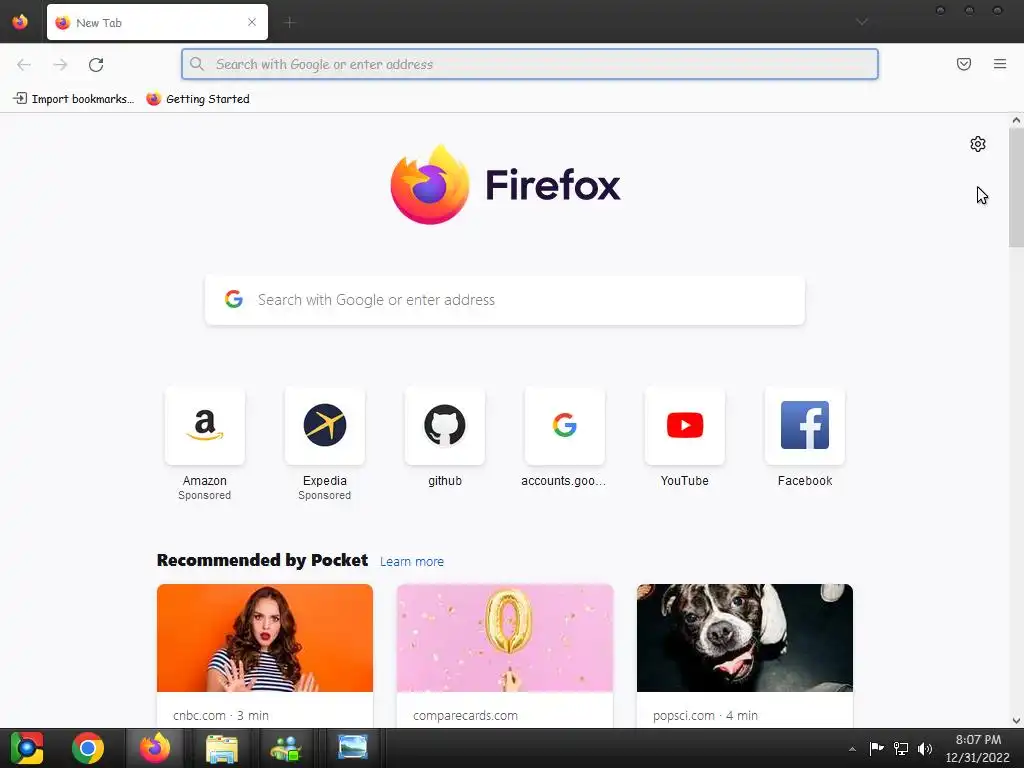Image resolution: width=1024 pixels, height=768 pixels.
Task: Open new tab personalize gear icon
Action: [977, 144]
